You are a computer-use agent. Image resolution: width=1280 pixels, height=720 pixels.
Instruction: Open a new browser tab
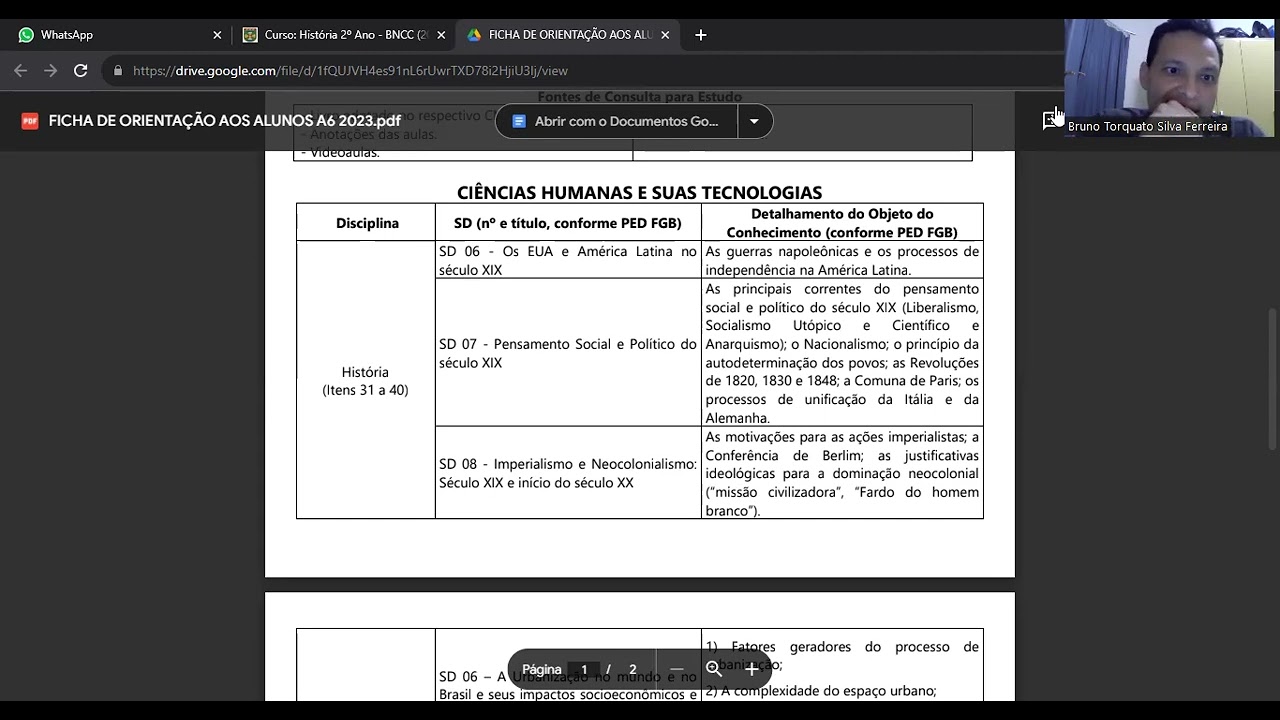coord(701,35)
